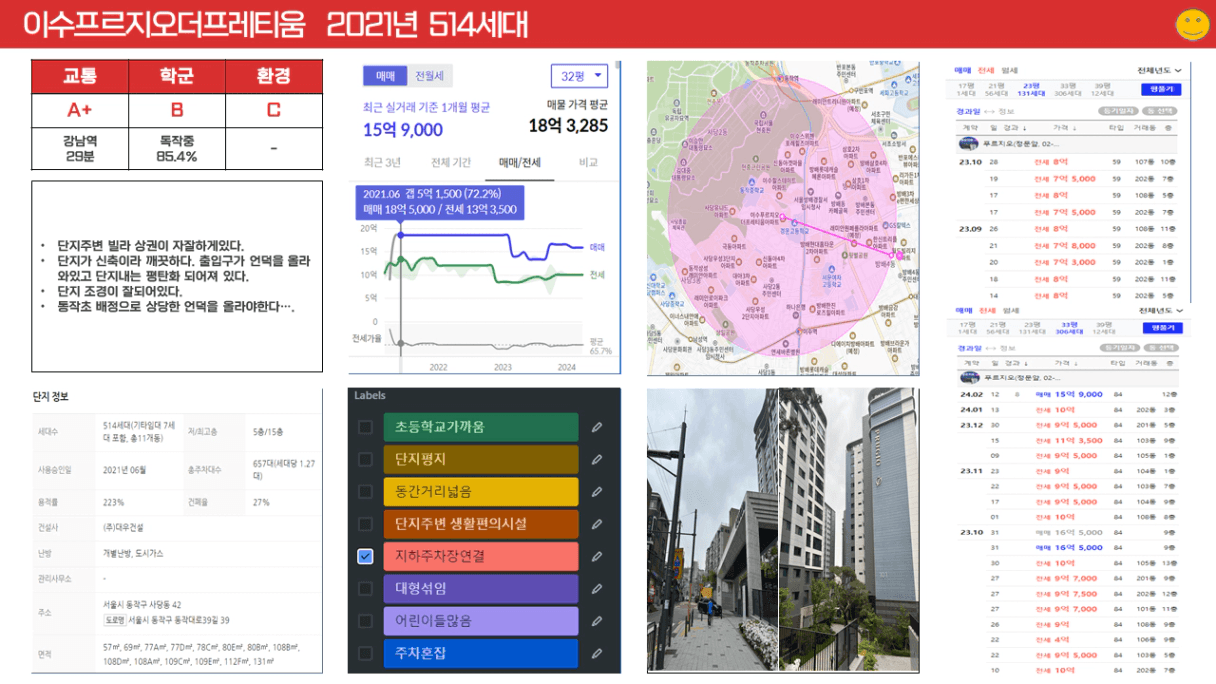Open the complex entrance street photo
Viewport: 1216px width, 684px height.
(x=712, y=528)
